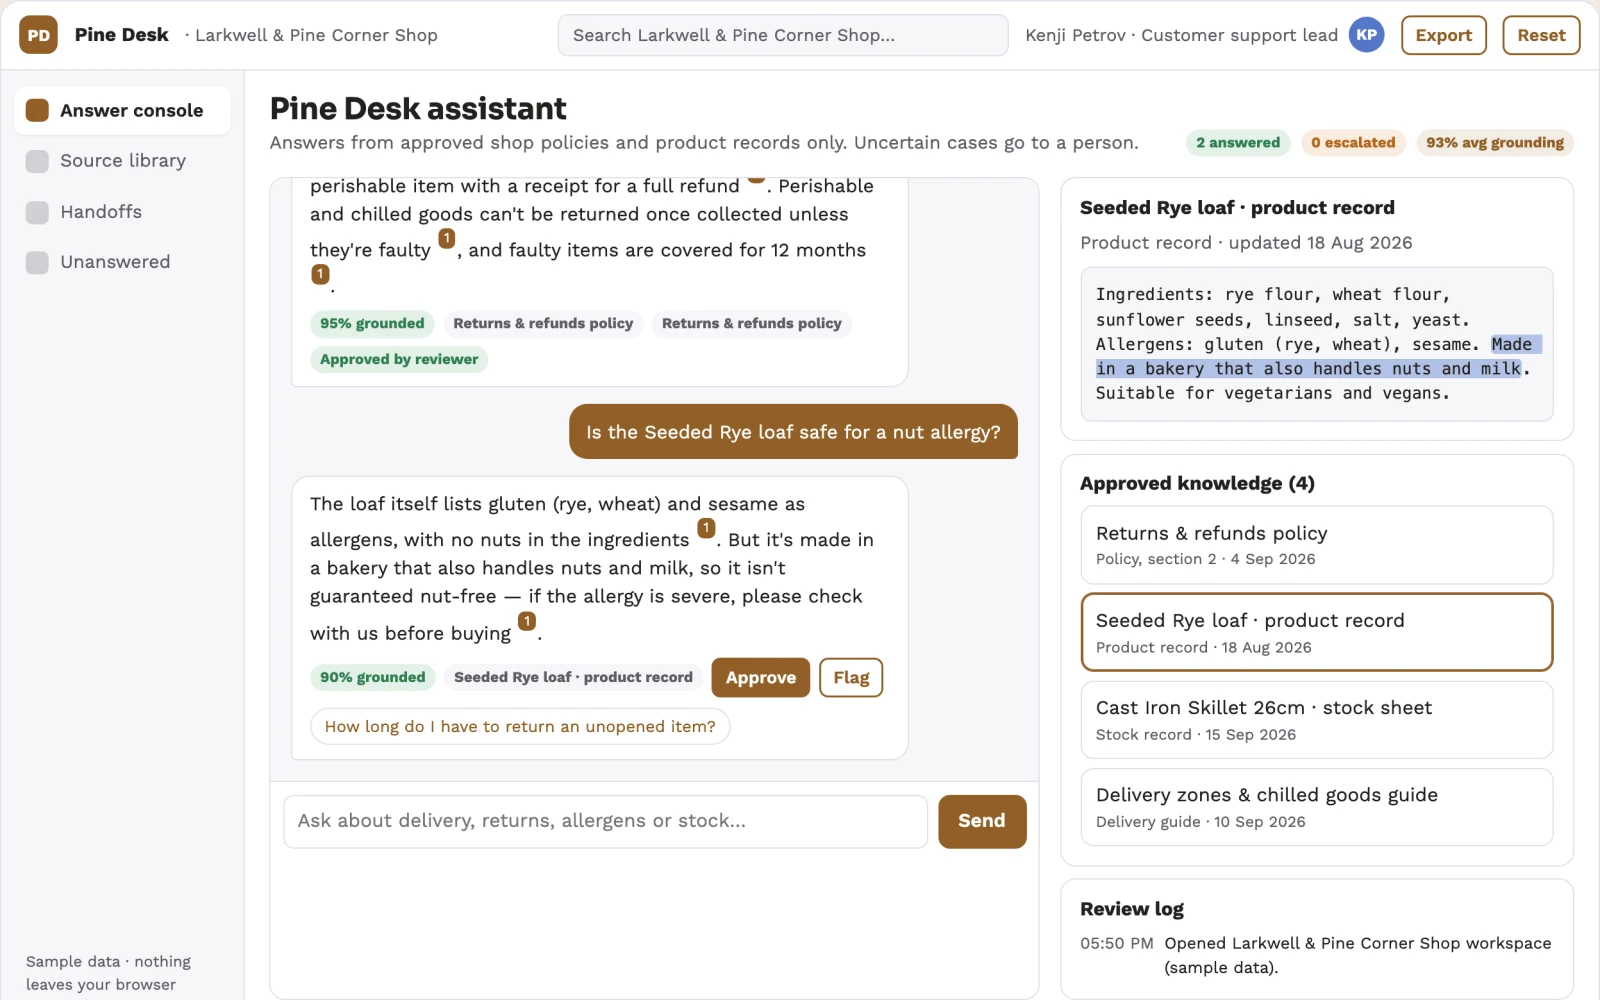The height and width of the screenshot is (1000, 1600).
Task: Click citation marker after '12 months'
Action: (320, 273)
